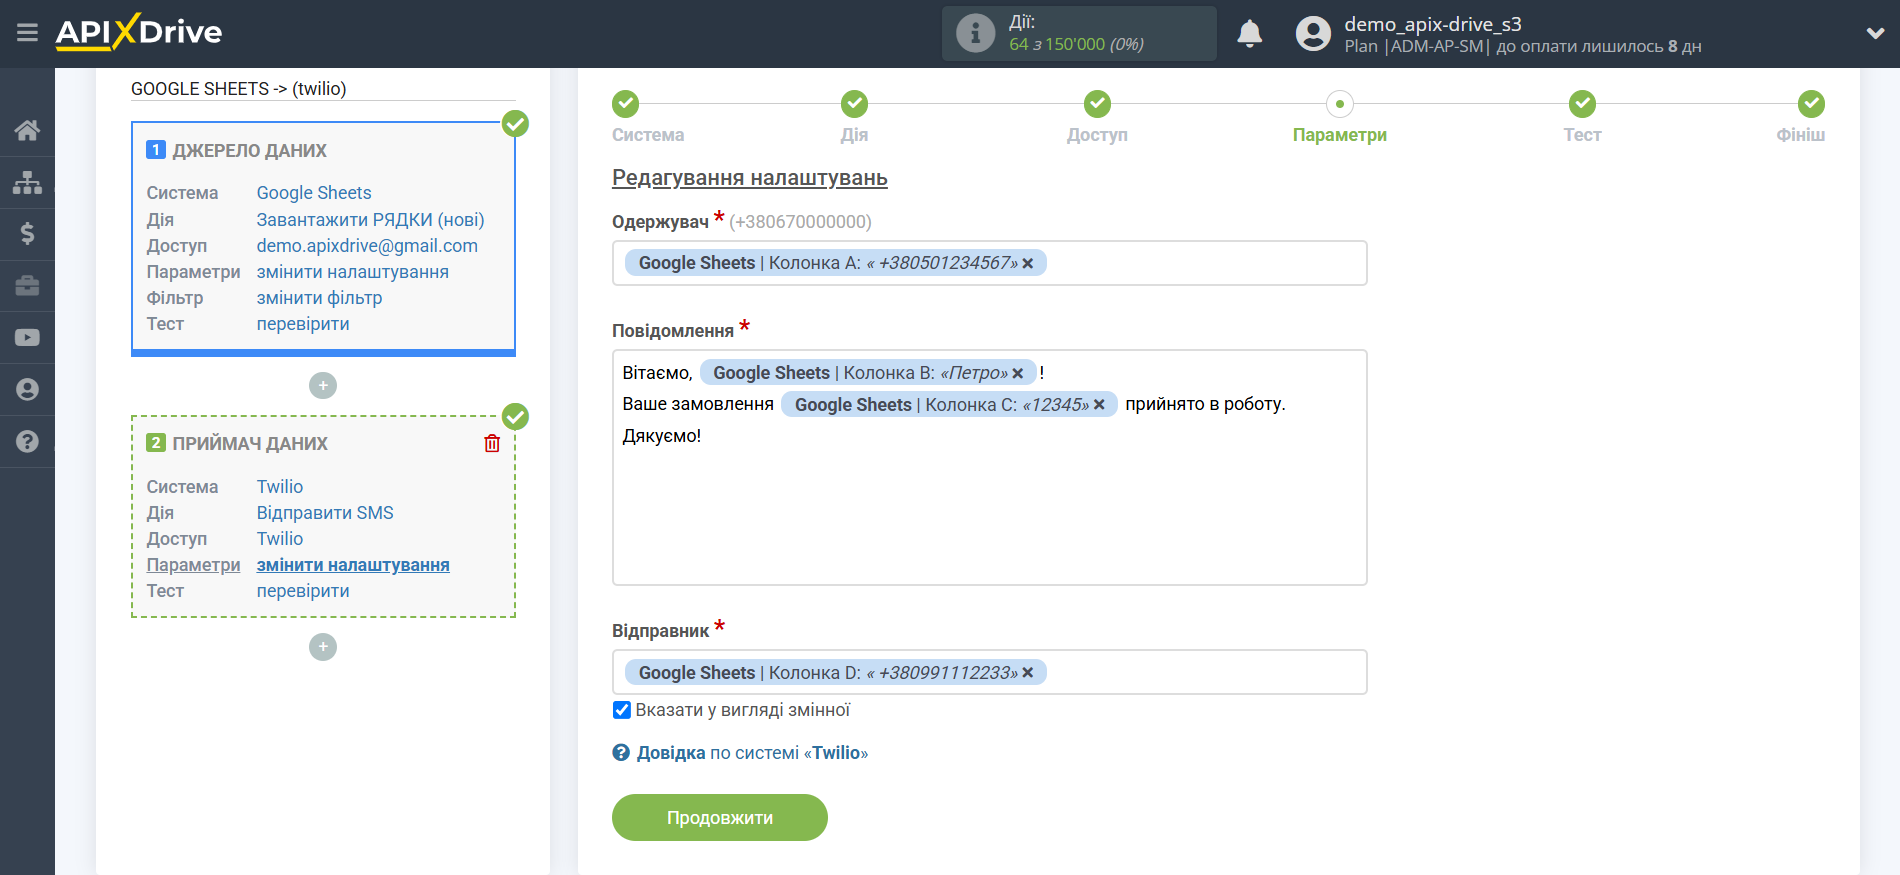Screen dimensions: 1900x875
Task: Click the Продовжити button
Action: 720,818
